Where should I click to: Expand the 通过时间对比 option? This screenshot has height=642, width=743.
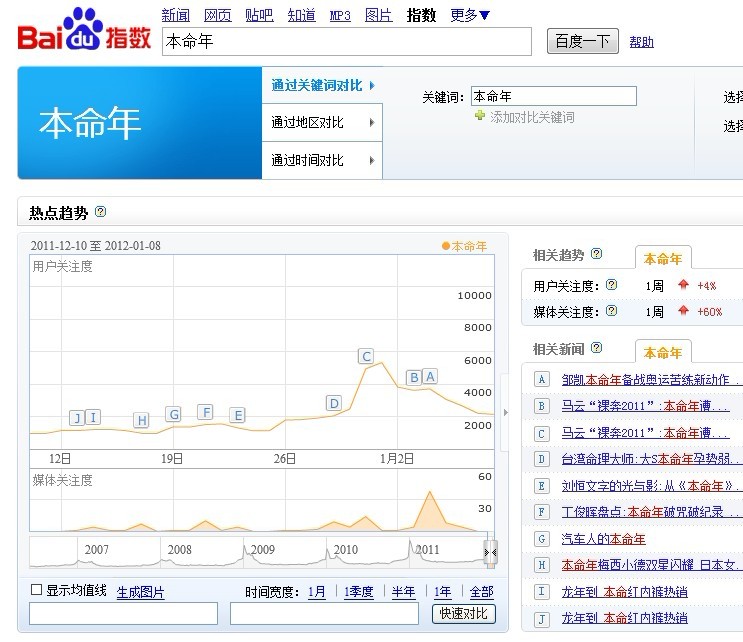pos(322,161)
